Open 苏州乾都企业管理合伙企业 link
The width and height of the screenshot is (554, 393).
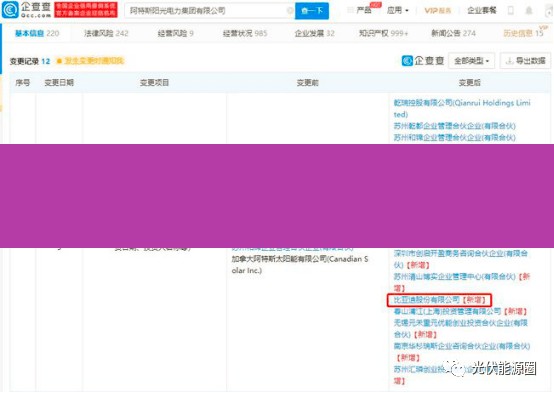coord(455,126)
